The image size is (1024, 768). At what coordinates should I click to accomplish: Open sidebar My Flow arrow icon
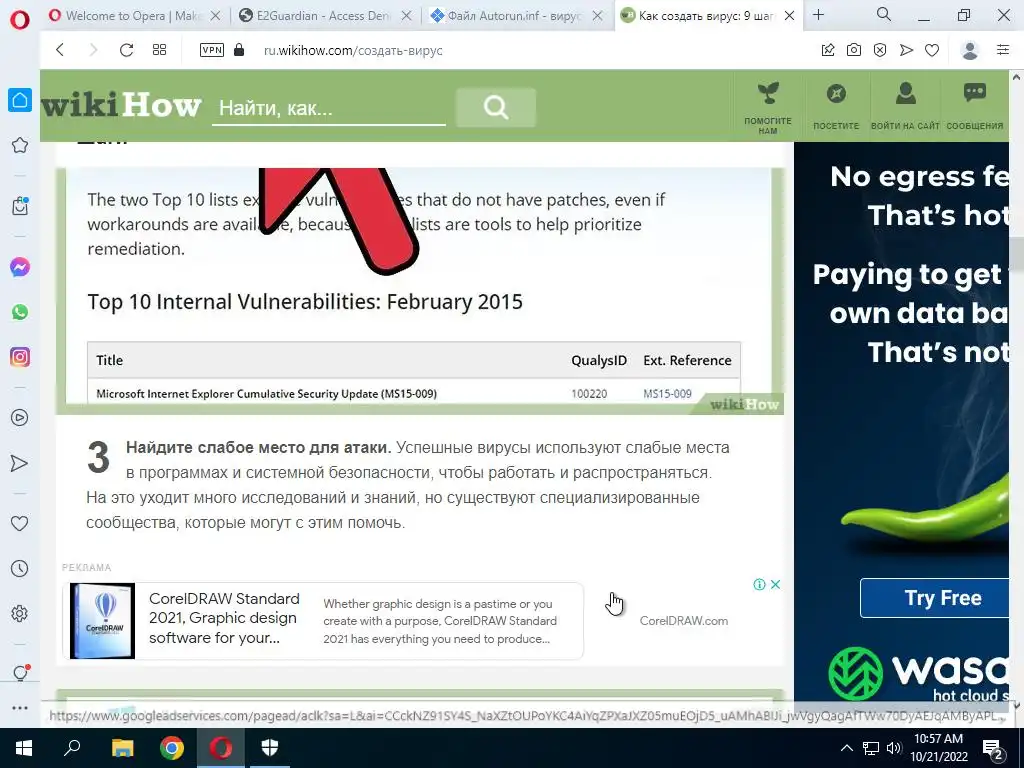(20, 463)
